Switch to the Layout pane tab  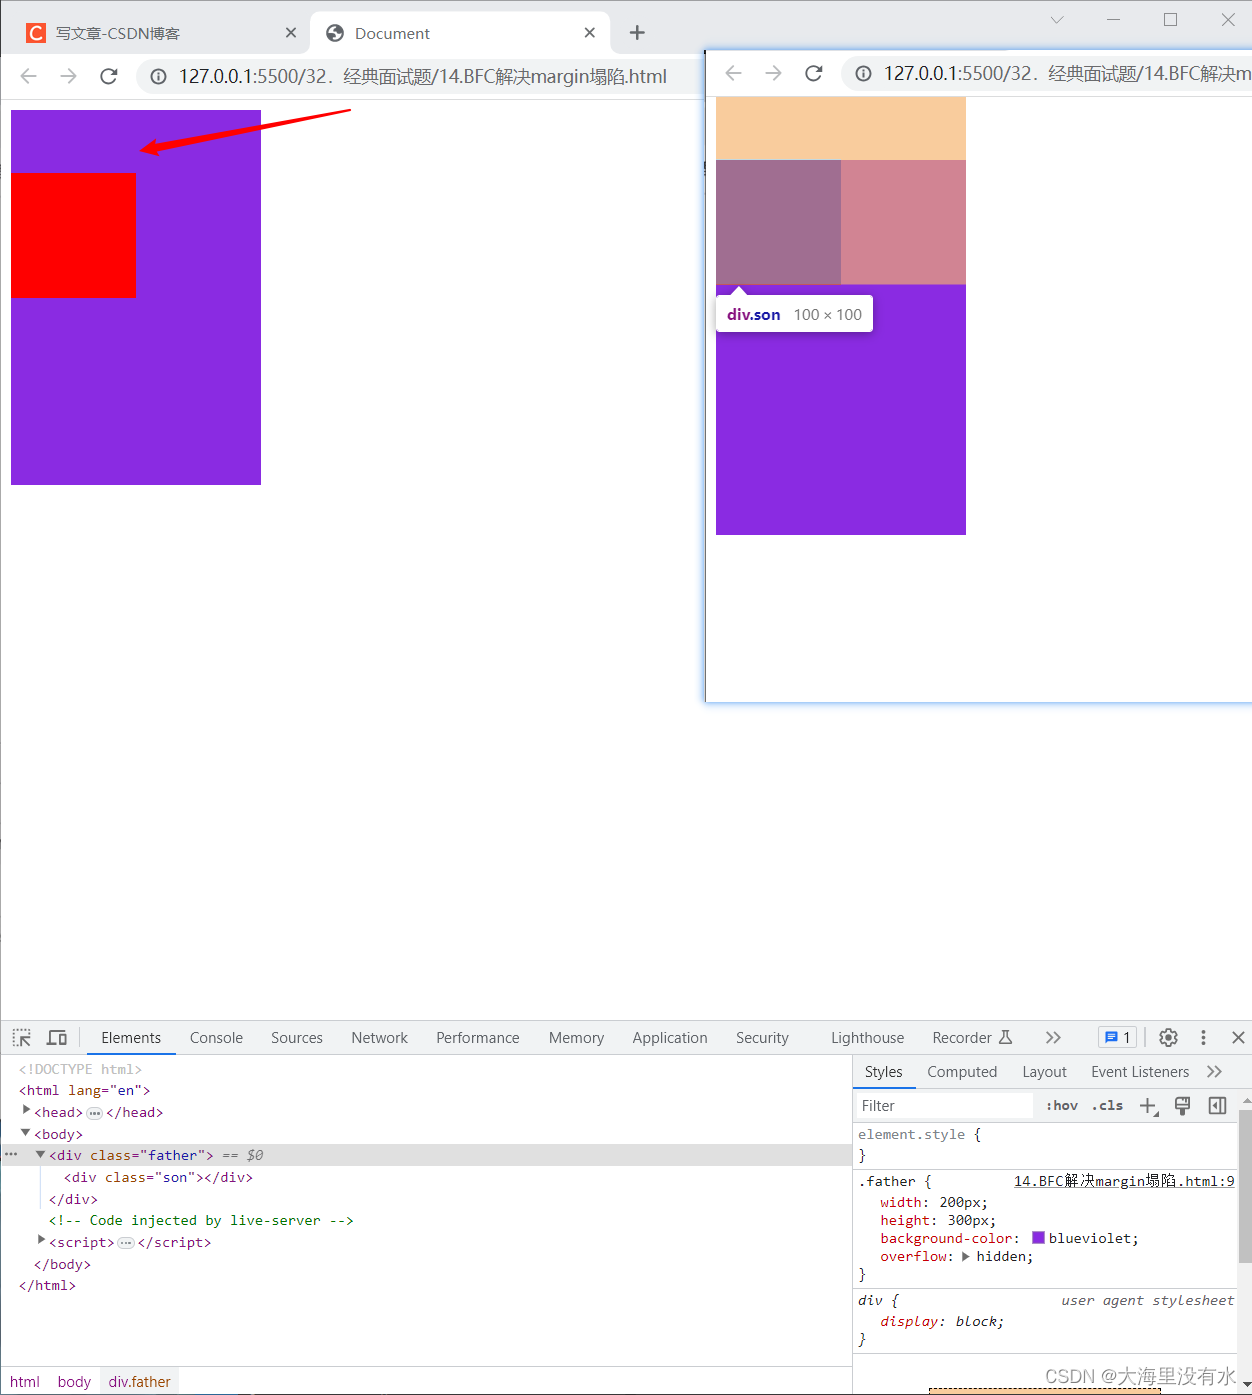tap(1044, 1072)
